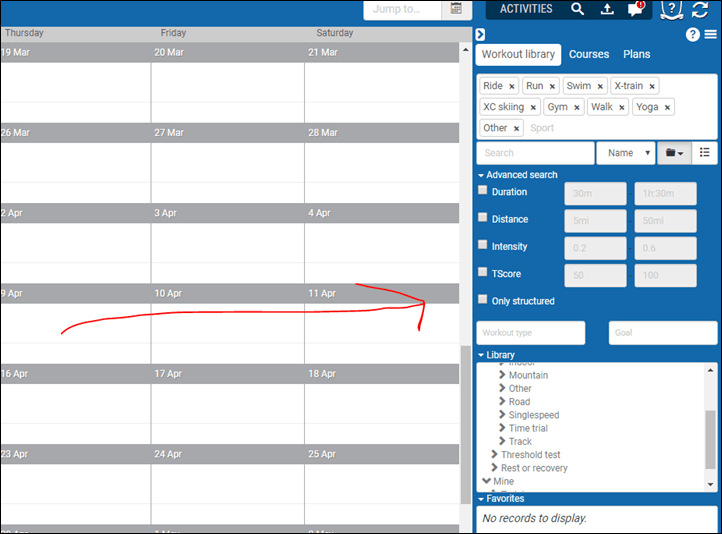Screen dimensions: 722x534
Task: Check the Only structured option
Action: click(x=483, y=299)
